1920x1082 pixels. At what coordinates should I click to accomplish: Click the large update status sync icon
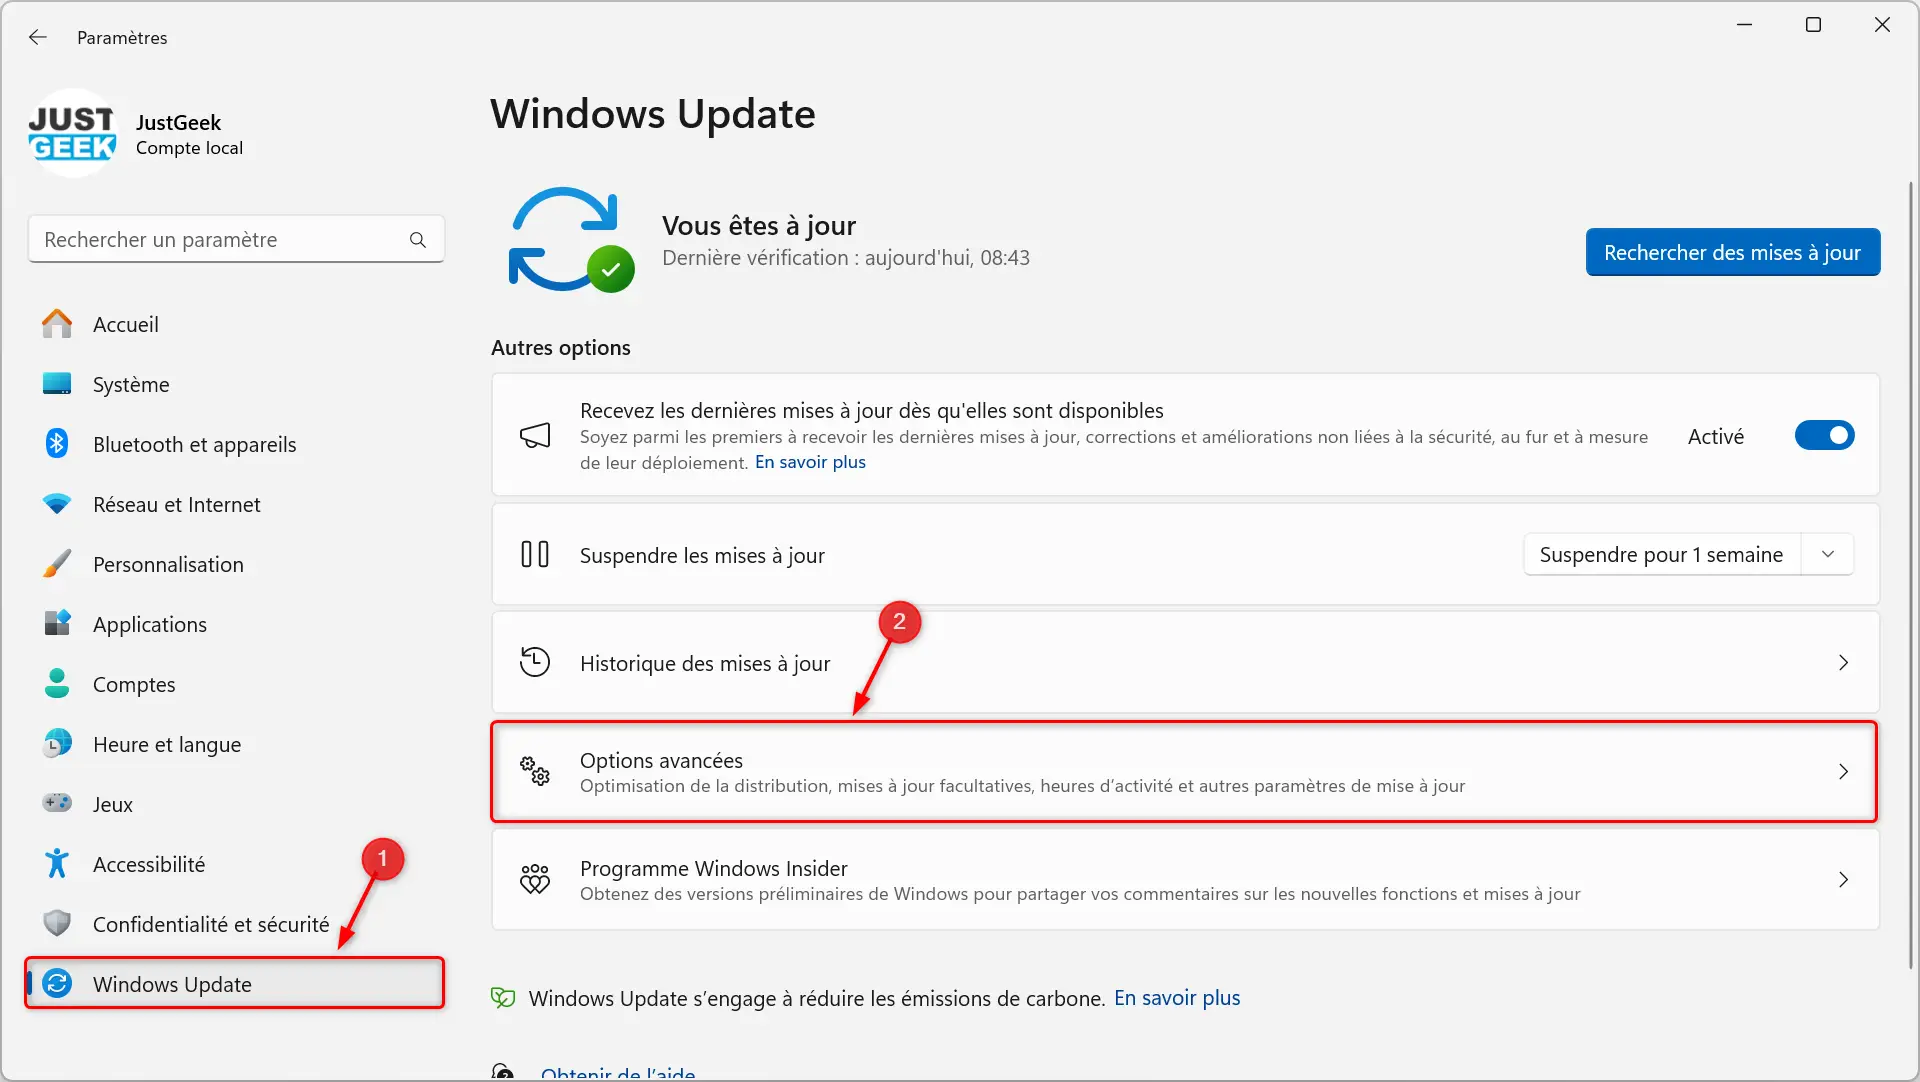pyautogui.click(x=571, y=240)
